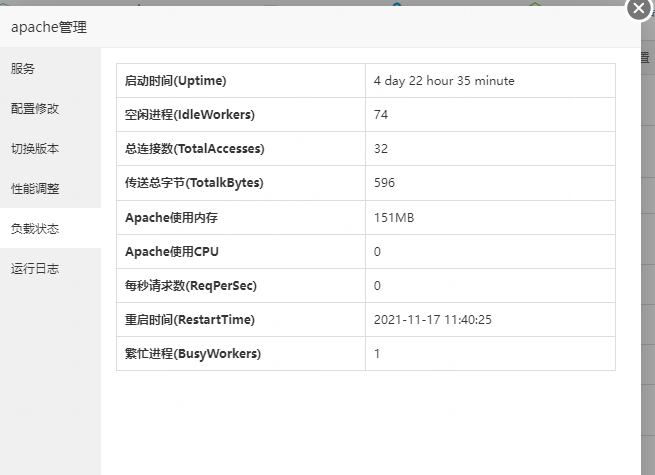Select the ReqPerSec value 0
655x475 pixels.
tap(377, 286)
